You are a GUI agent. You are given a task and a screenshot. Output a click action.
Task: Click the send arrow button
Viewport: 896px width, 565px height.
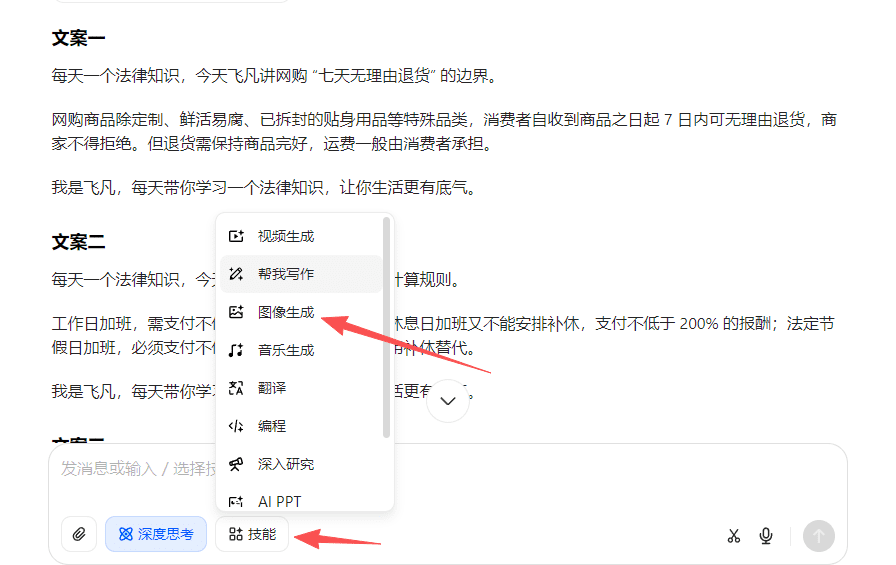pyautogui.click(x=818, y=536)
